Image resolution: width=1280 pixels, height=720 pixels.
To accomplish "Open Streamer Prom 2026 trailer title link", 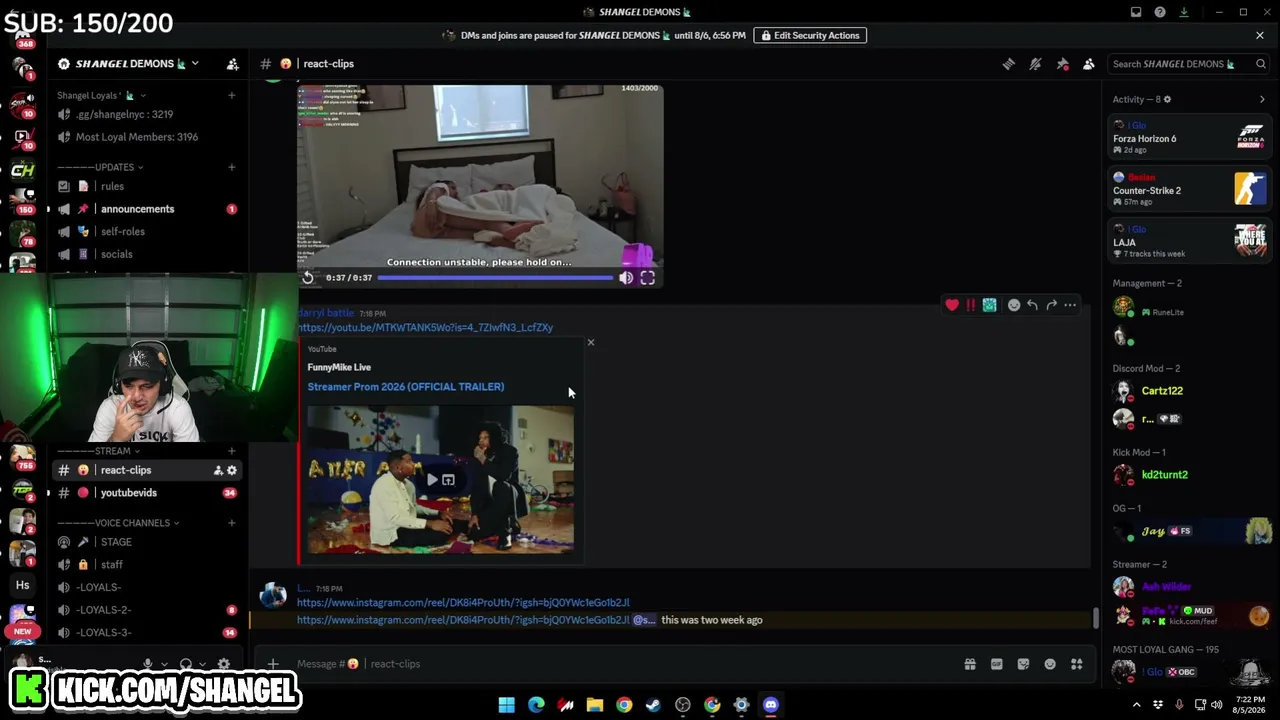I will 406,387.
